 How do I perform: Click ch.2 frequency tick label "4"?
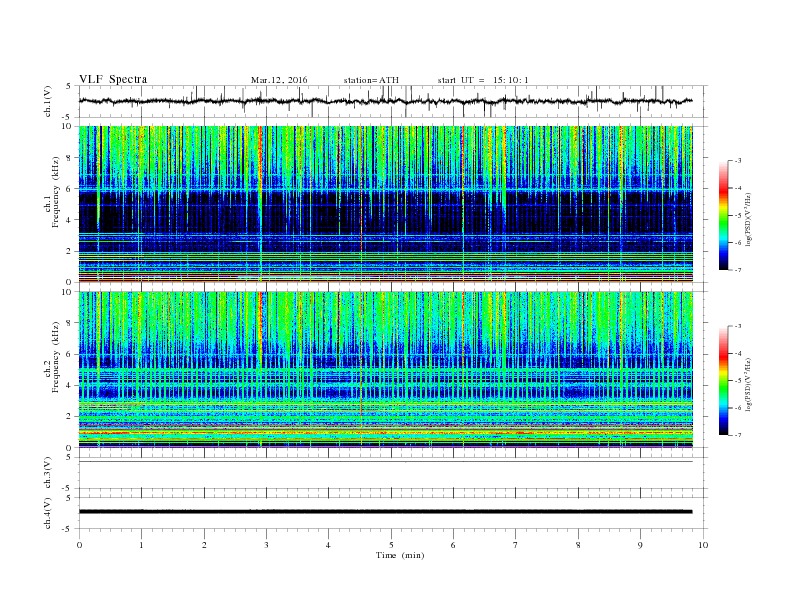coord(70,385)
